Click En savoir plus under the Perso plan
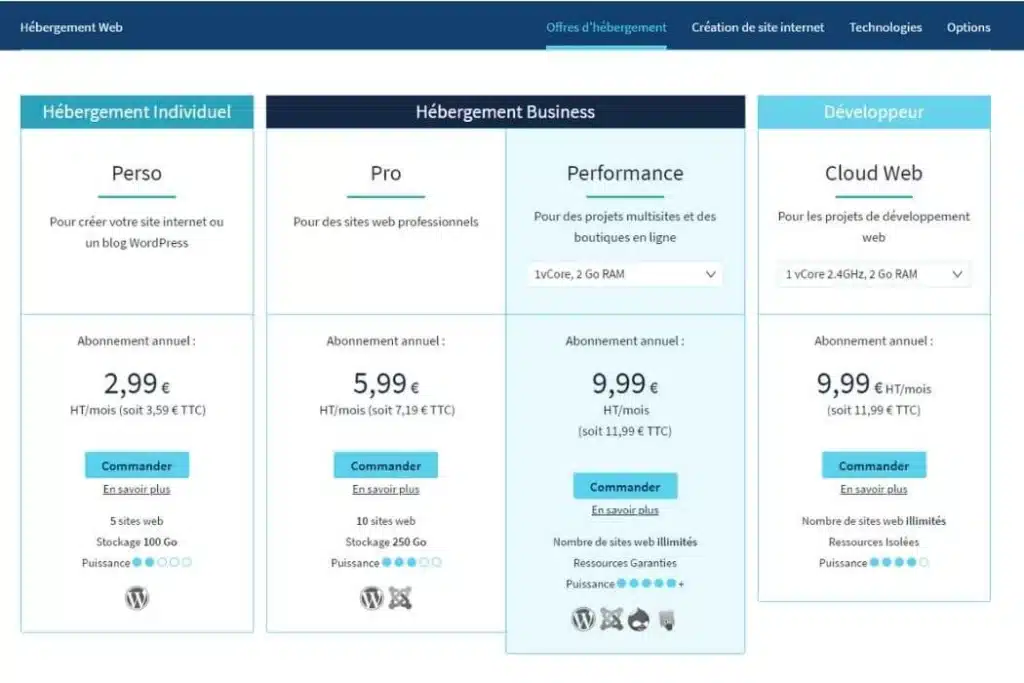Image resolution: width=1024 pixels, height=683 pixels. tap(136, 489)
